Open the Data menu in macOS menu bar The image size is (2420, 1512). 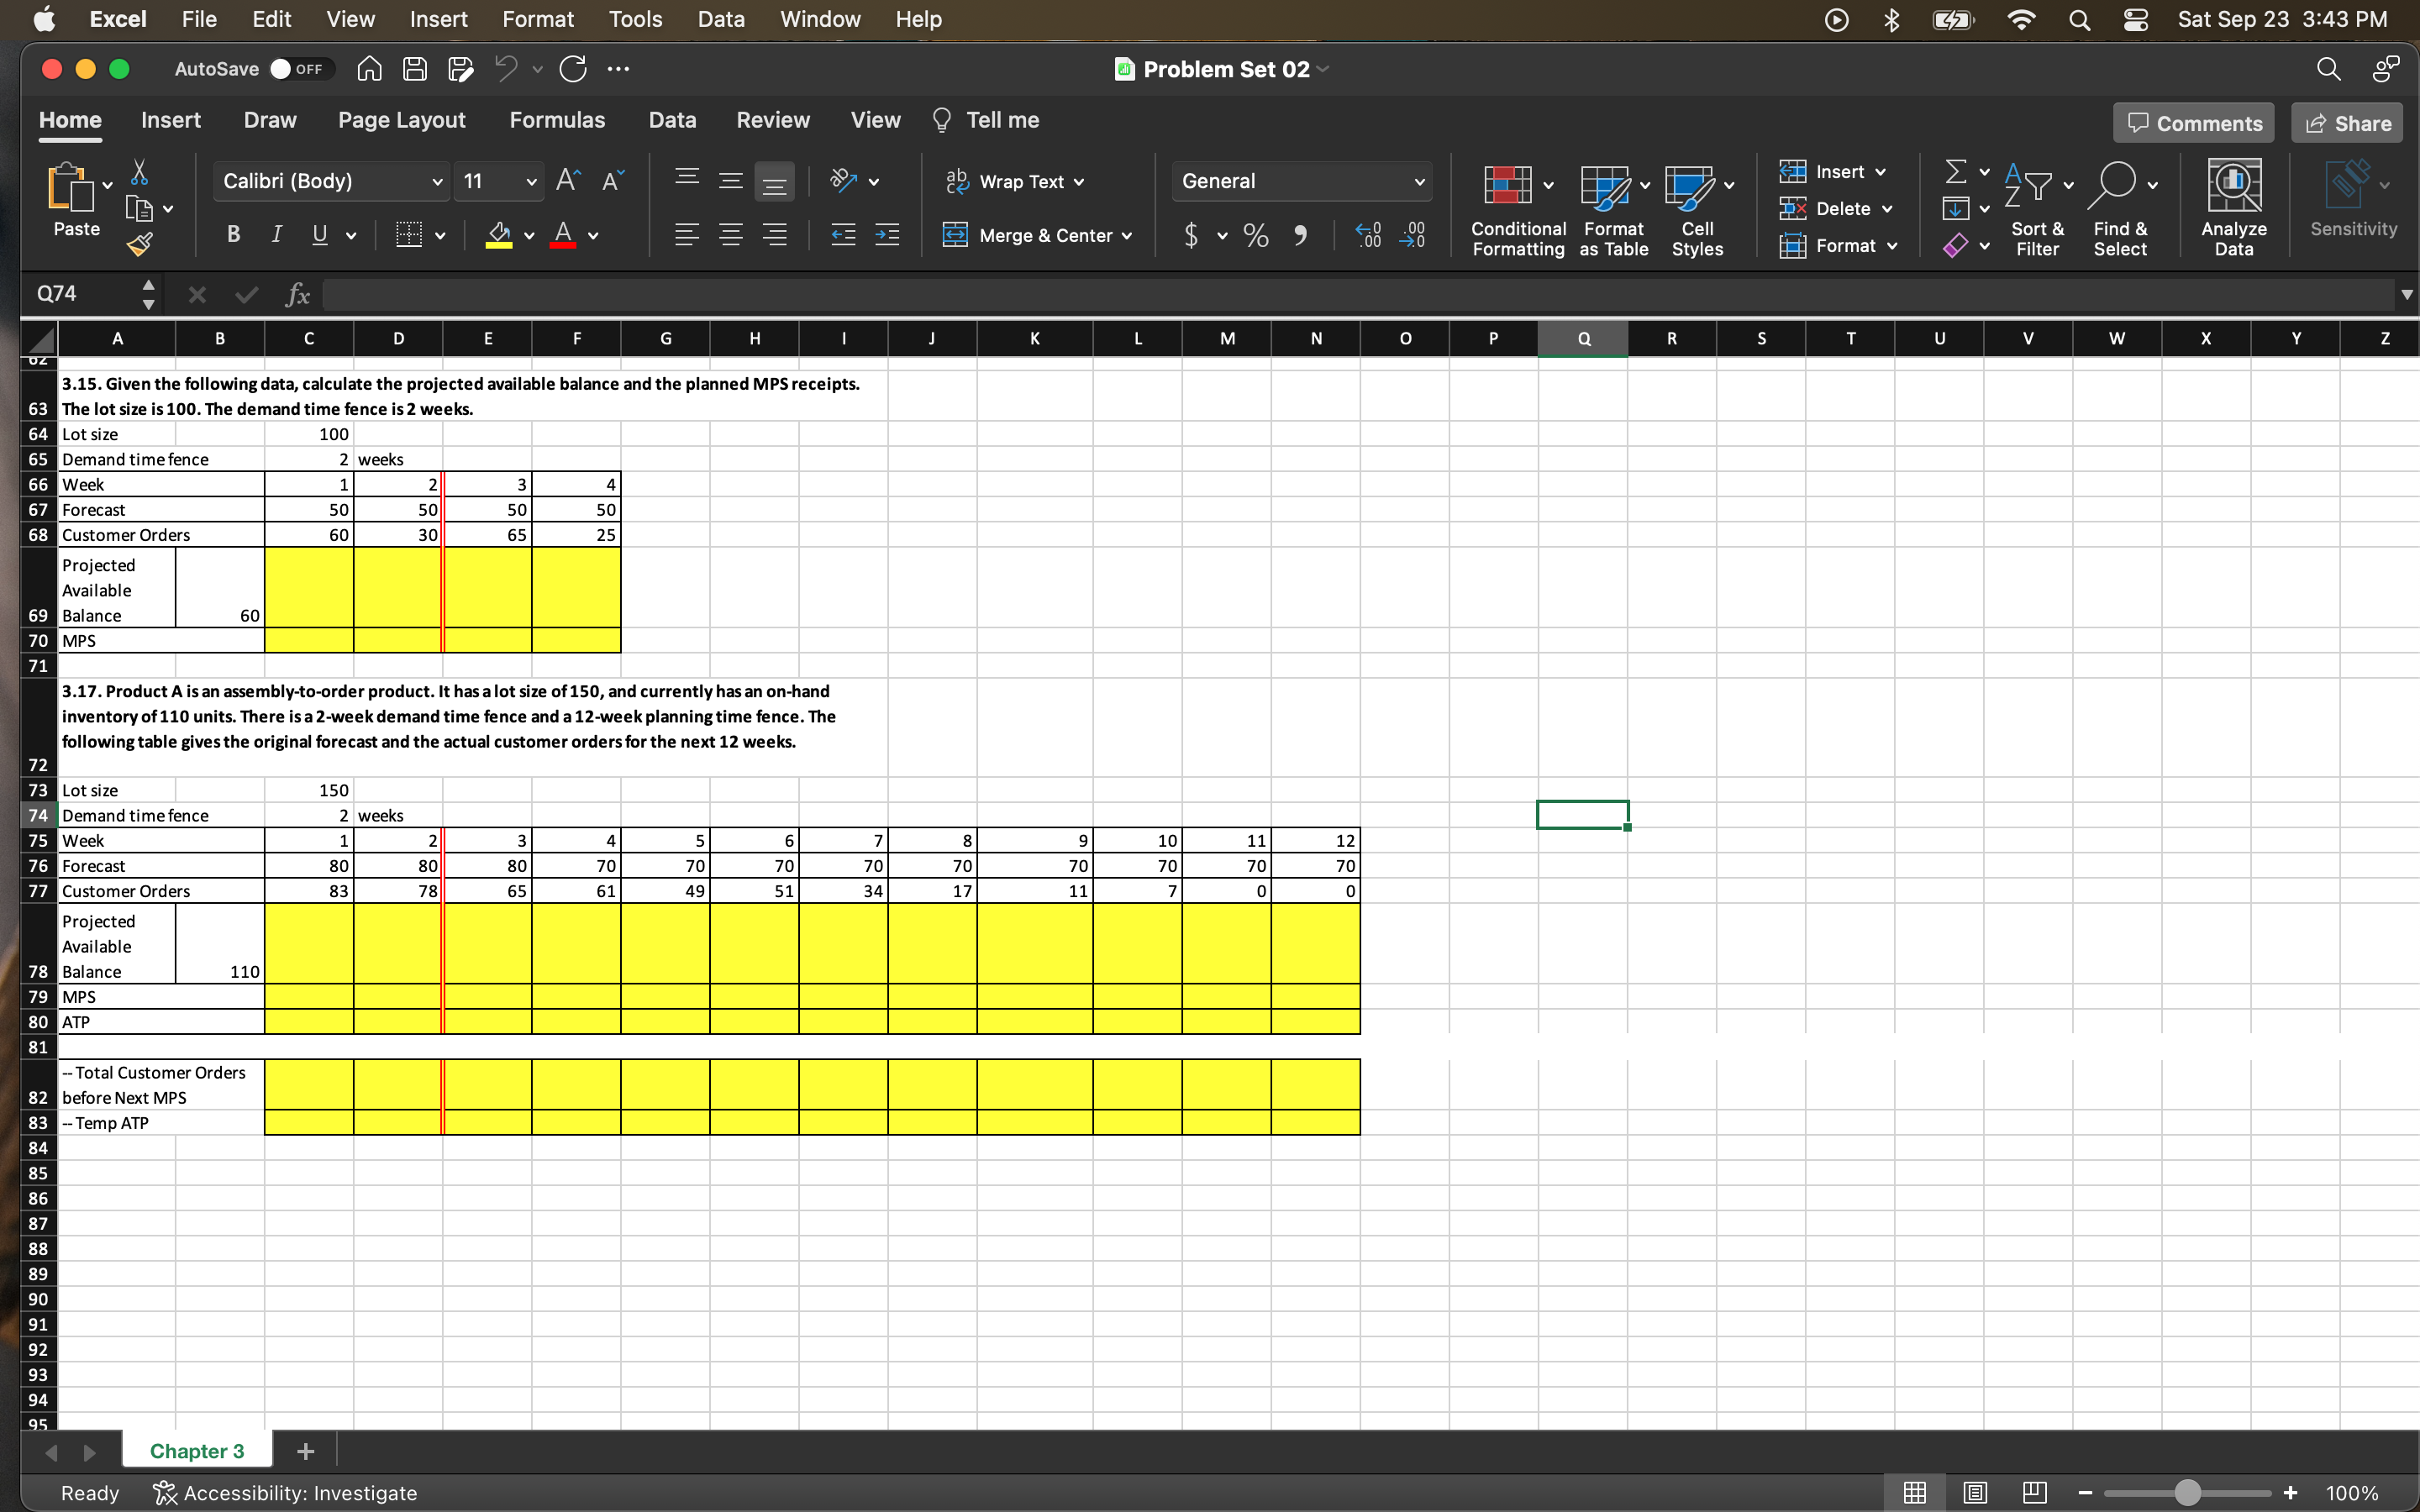click(x=720, y=19)
